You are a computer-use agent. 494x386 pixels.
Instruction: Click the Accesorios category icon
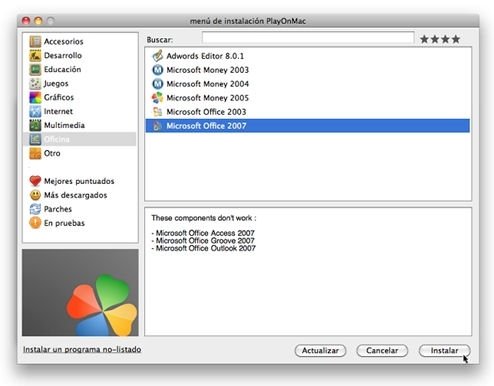tap(35, 41)
